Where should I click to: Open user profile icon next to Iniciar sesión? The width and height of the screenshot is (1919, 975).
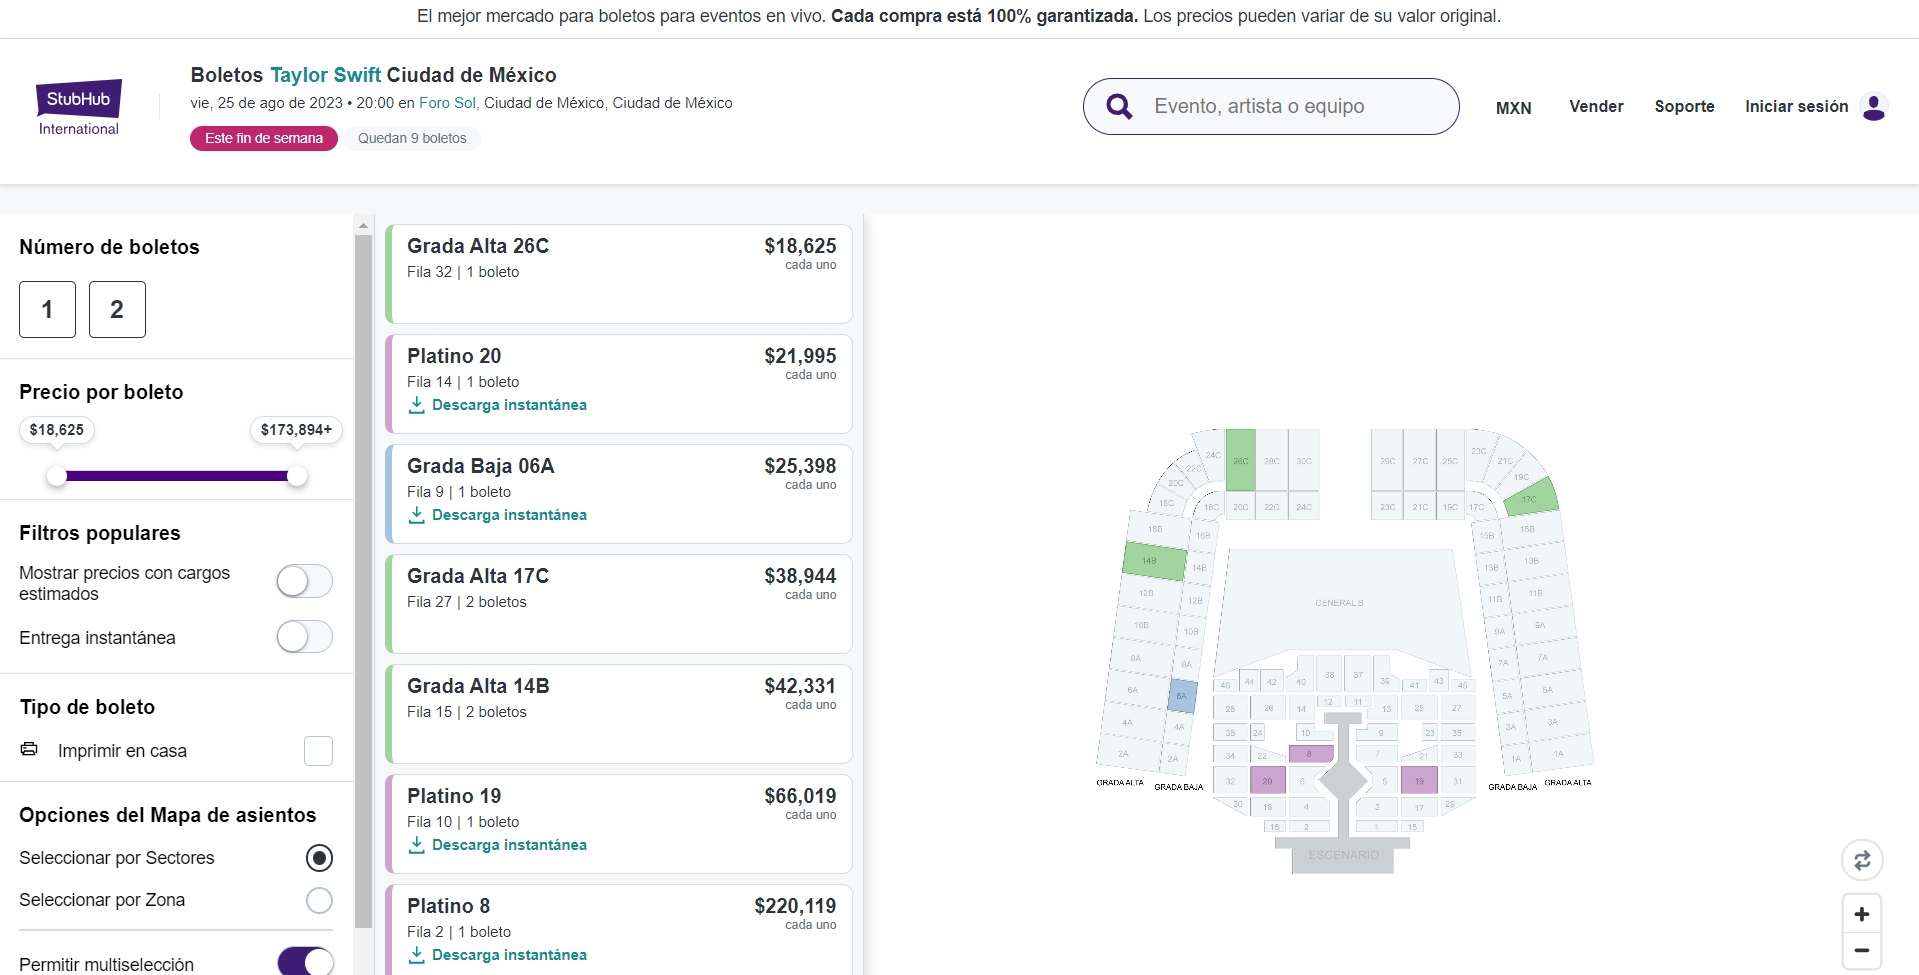coord(1873,106)
